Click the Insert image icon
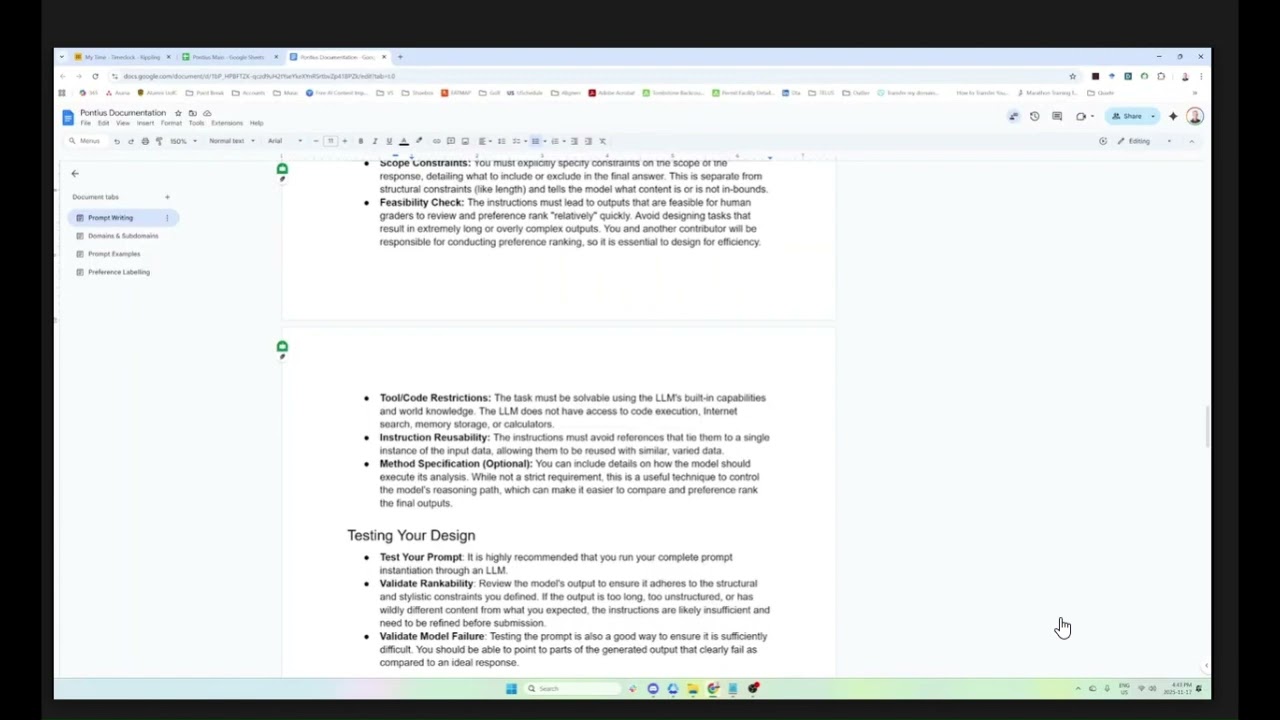 (x=464, y=141)
